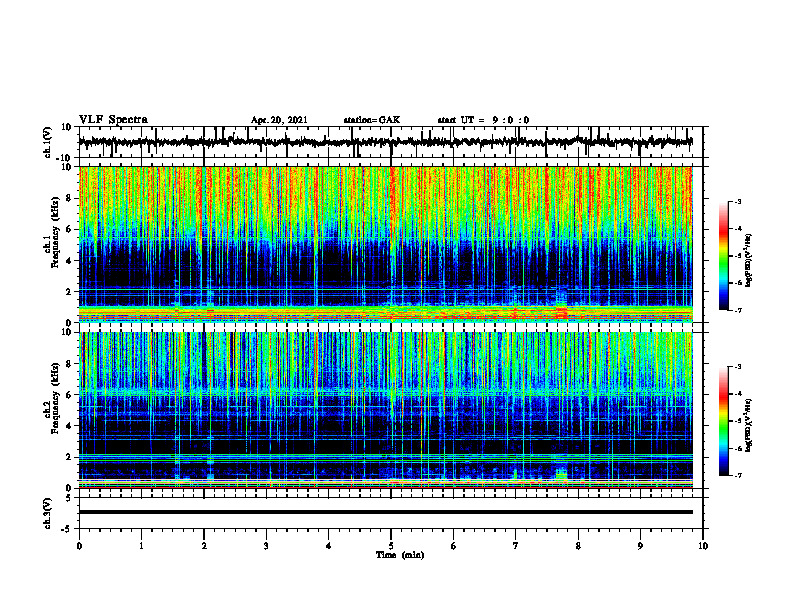Pick the ch.2 color scale bar
This screenshot has height=612, width=792.
pos(723,421)
